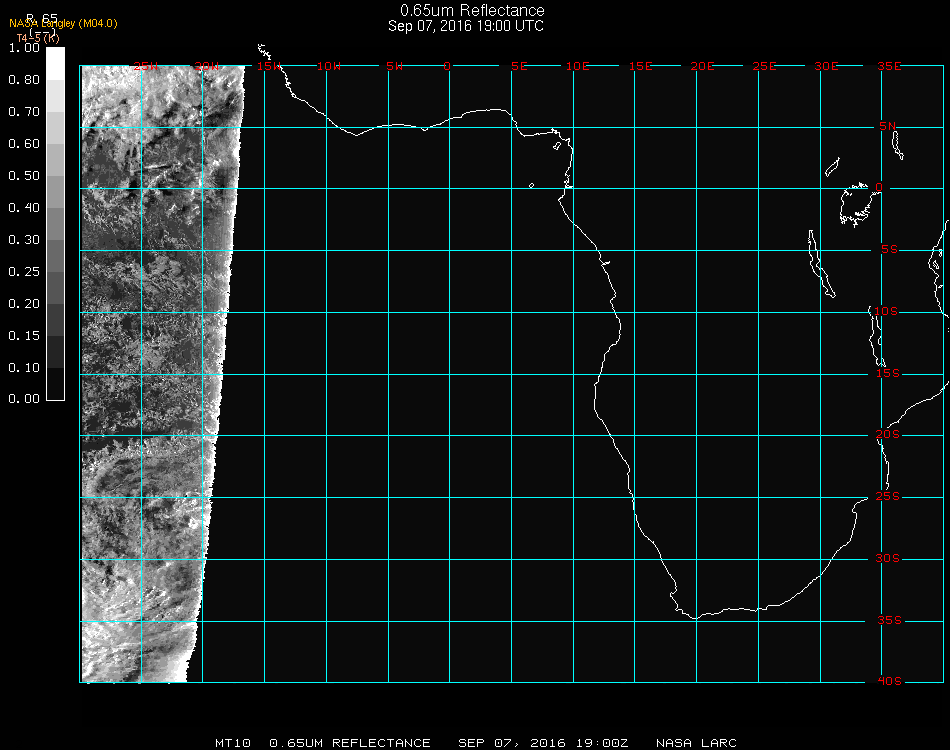This screenshot has height=750, width=950.
Task: Click the 0.80 value on the reflectance scale
Action: click(x=24, y=80)
